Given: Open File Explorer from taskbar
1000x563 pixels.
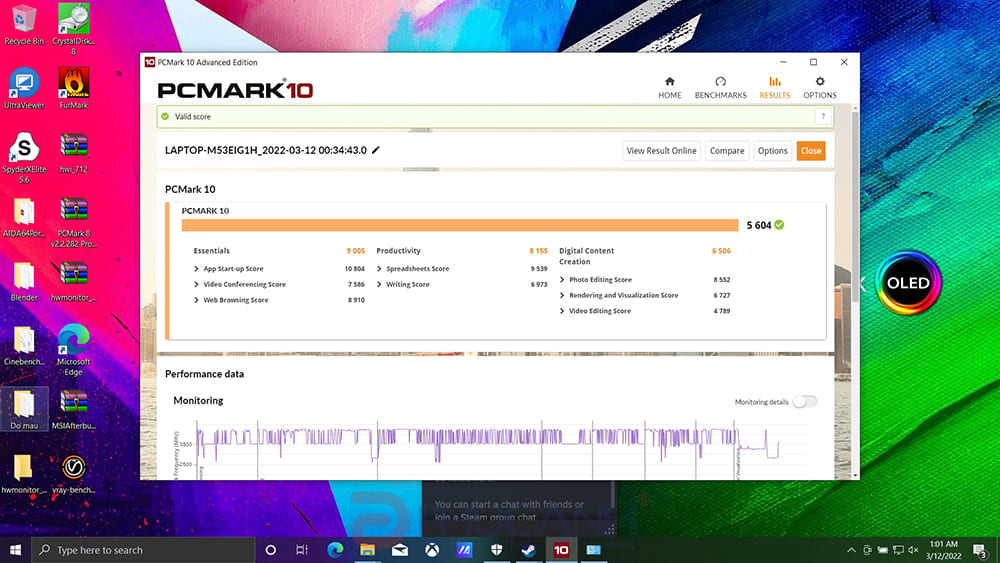Looking at the screenshot, I should coord(367,550).
